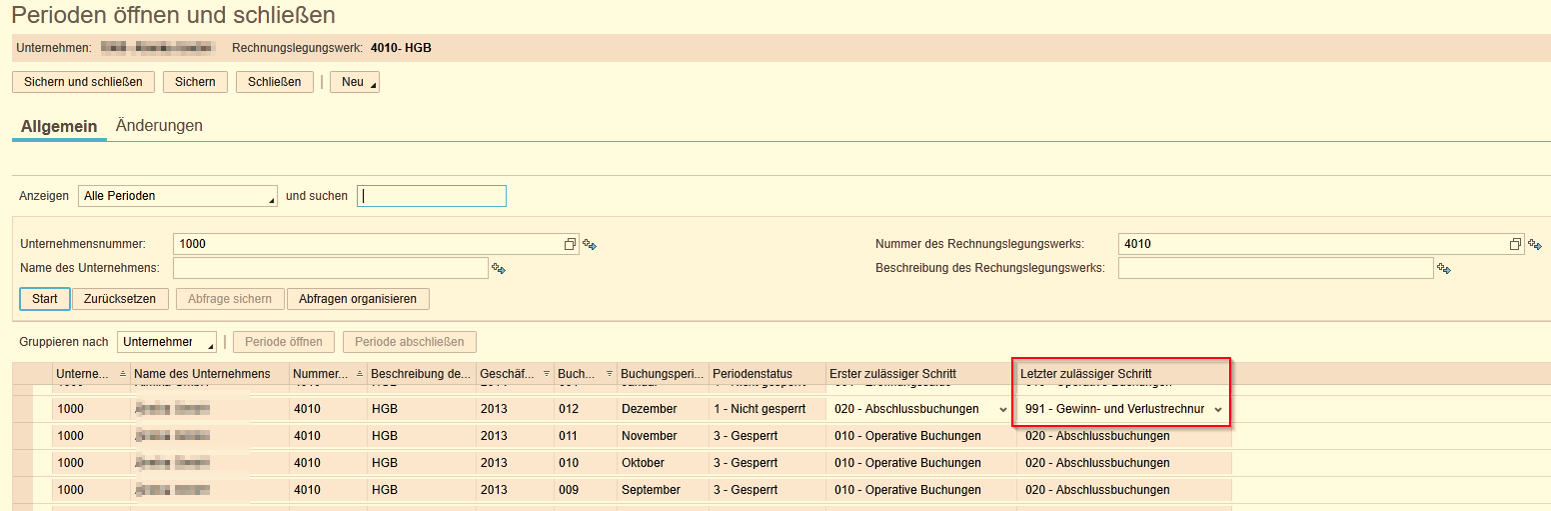
Task: Switch to the Änderungen tab
Action: click(x=159, y=126)
